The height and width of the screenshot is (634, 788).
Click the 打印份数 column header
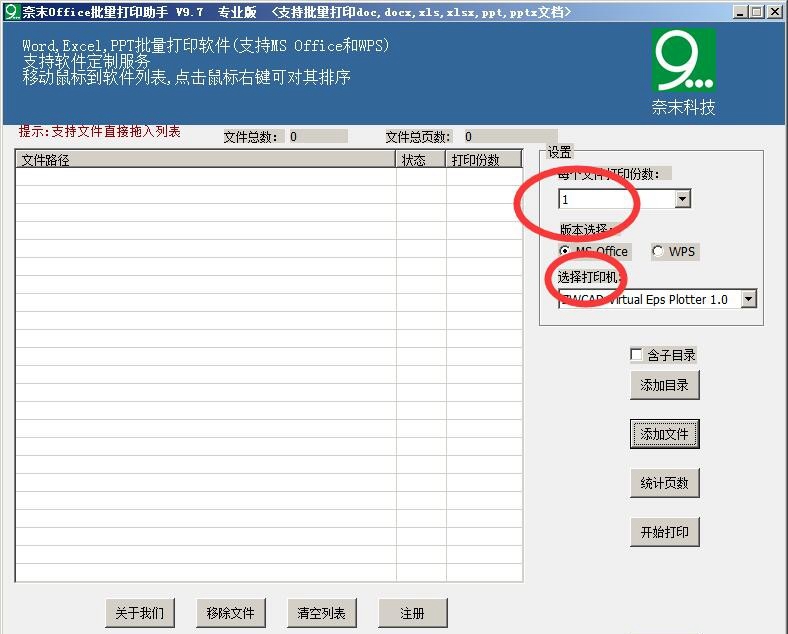coord(484,159)
